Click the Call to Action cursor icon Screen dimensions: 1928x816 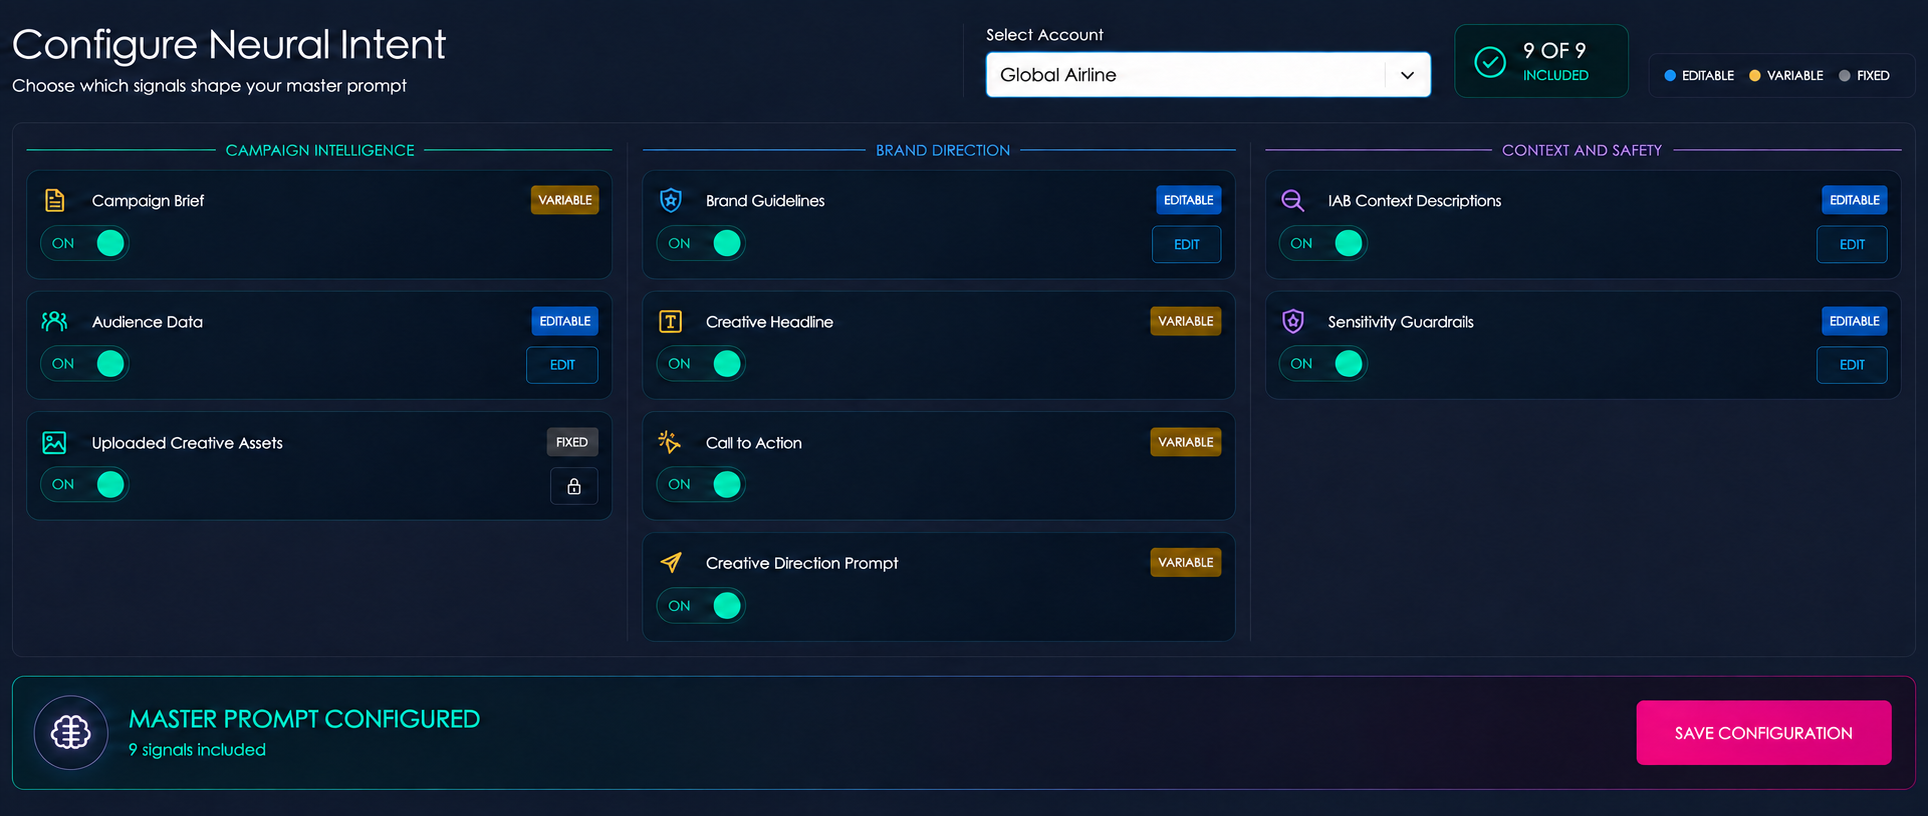(x=670, y=442)
